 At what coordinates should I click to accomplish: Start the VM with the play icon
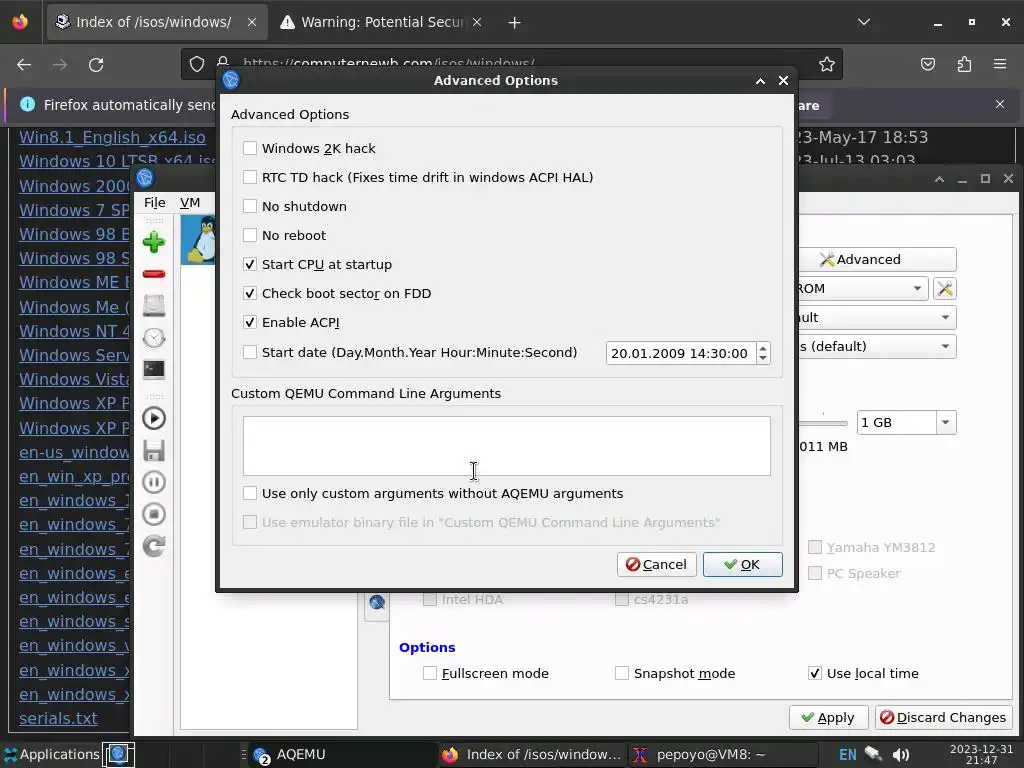click(x=154, y=418)
